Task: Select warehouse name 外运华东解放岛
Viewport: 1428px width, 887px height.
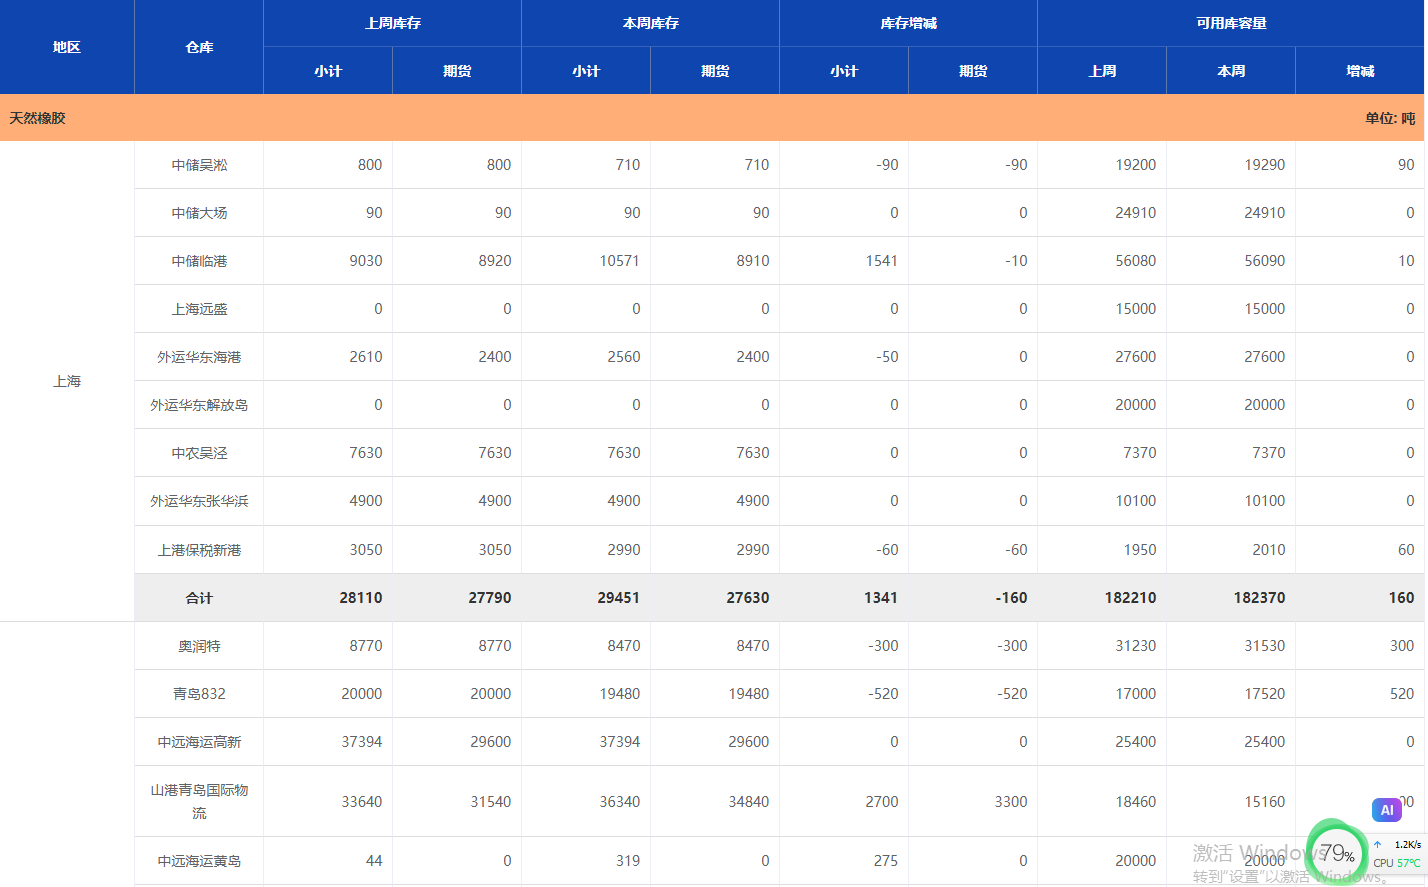Action: coord(199,405)
